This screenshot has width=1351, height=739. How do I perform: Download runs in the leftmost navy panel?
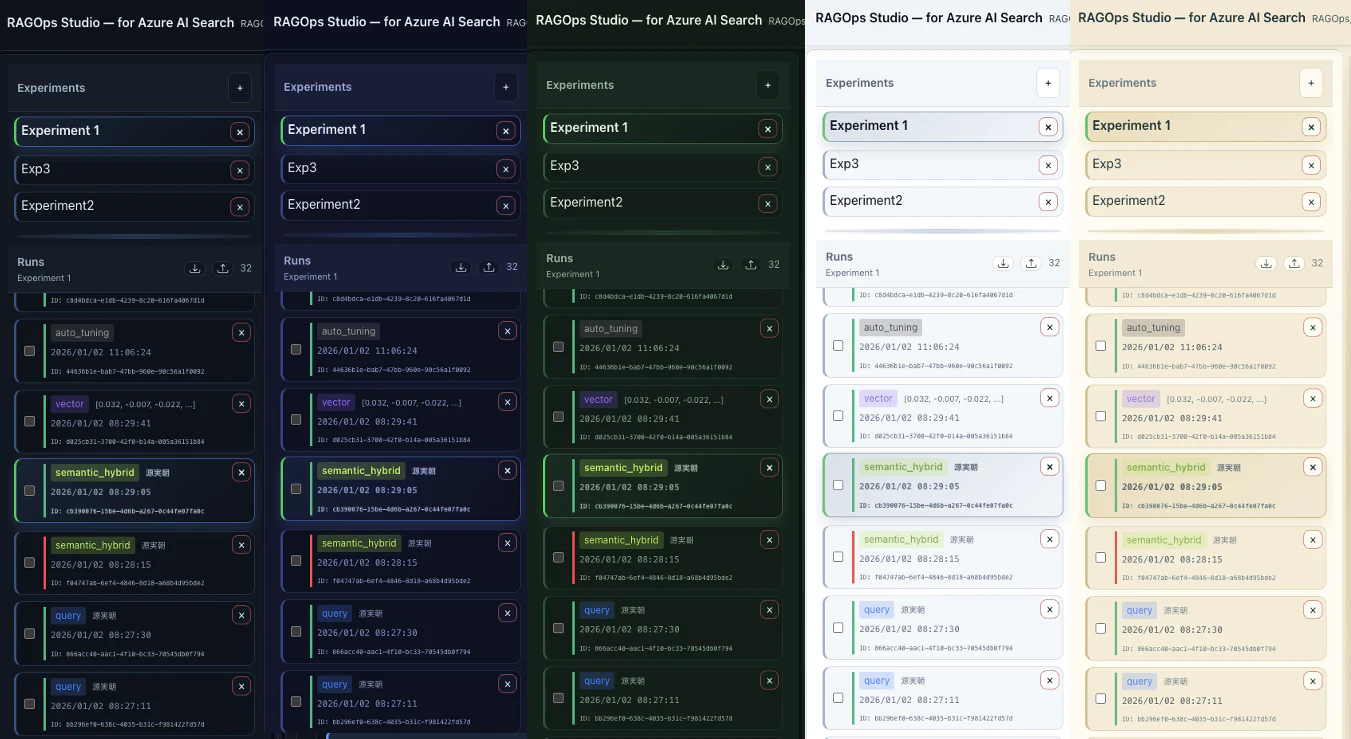195,268
